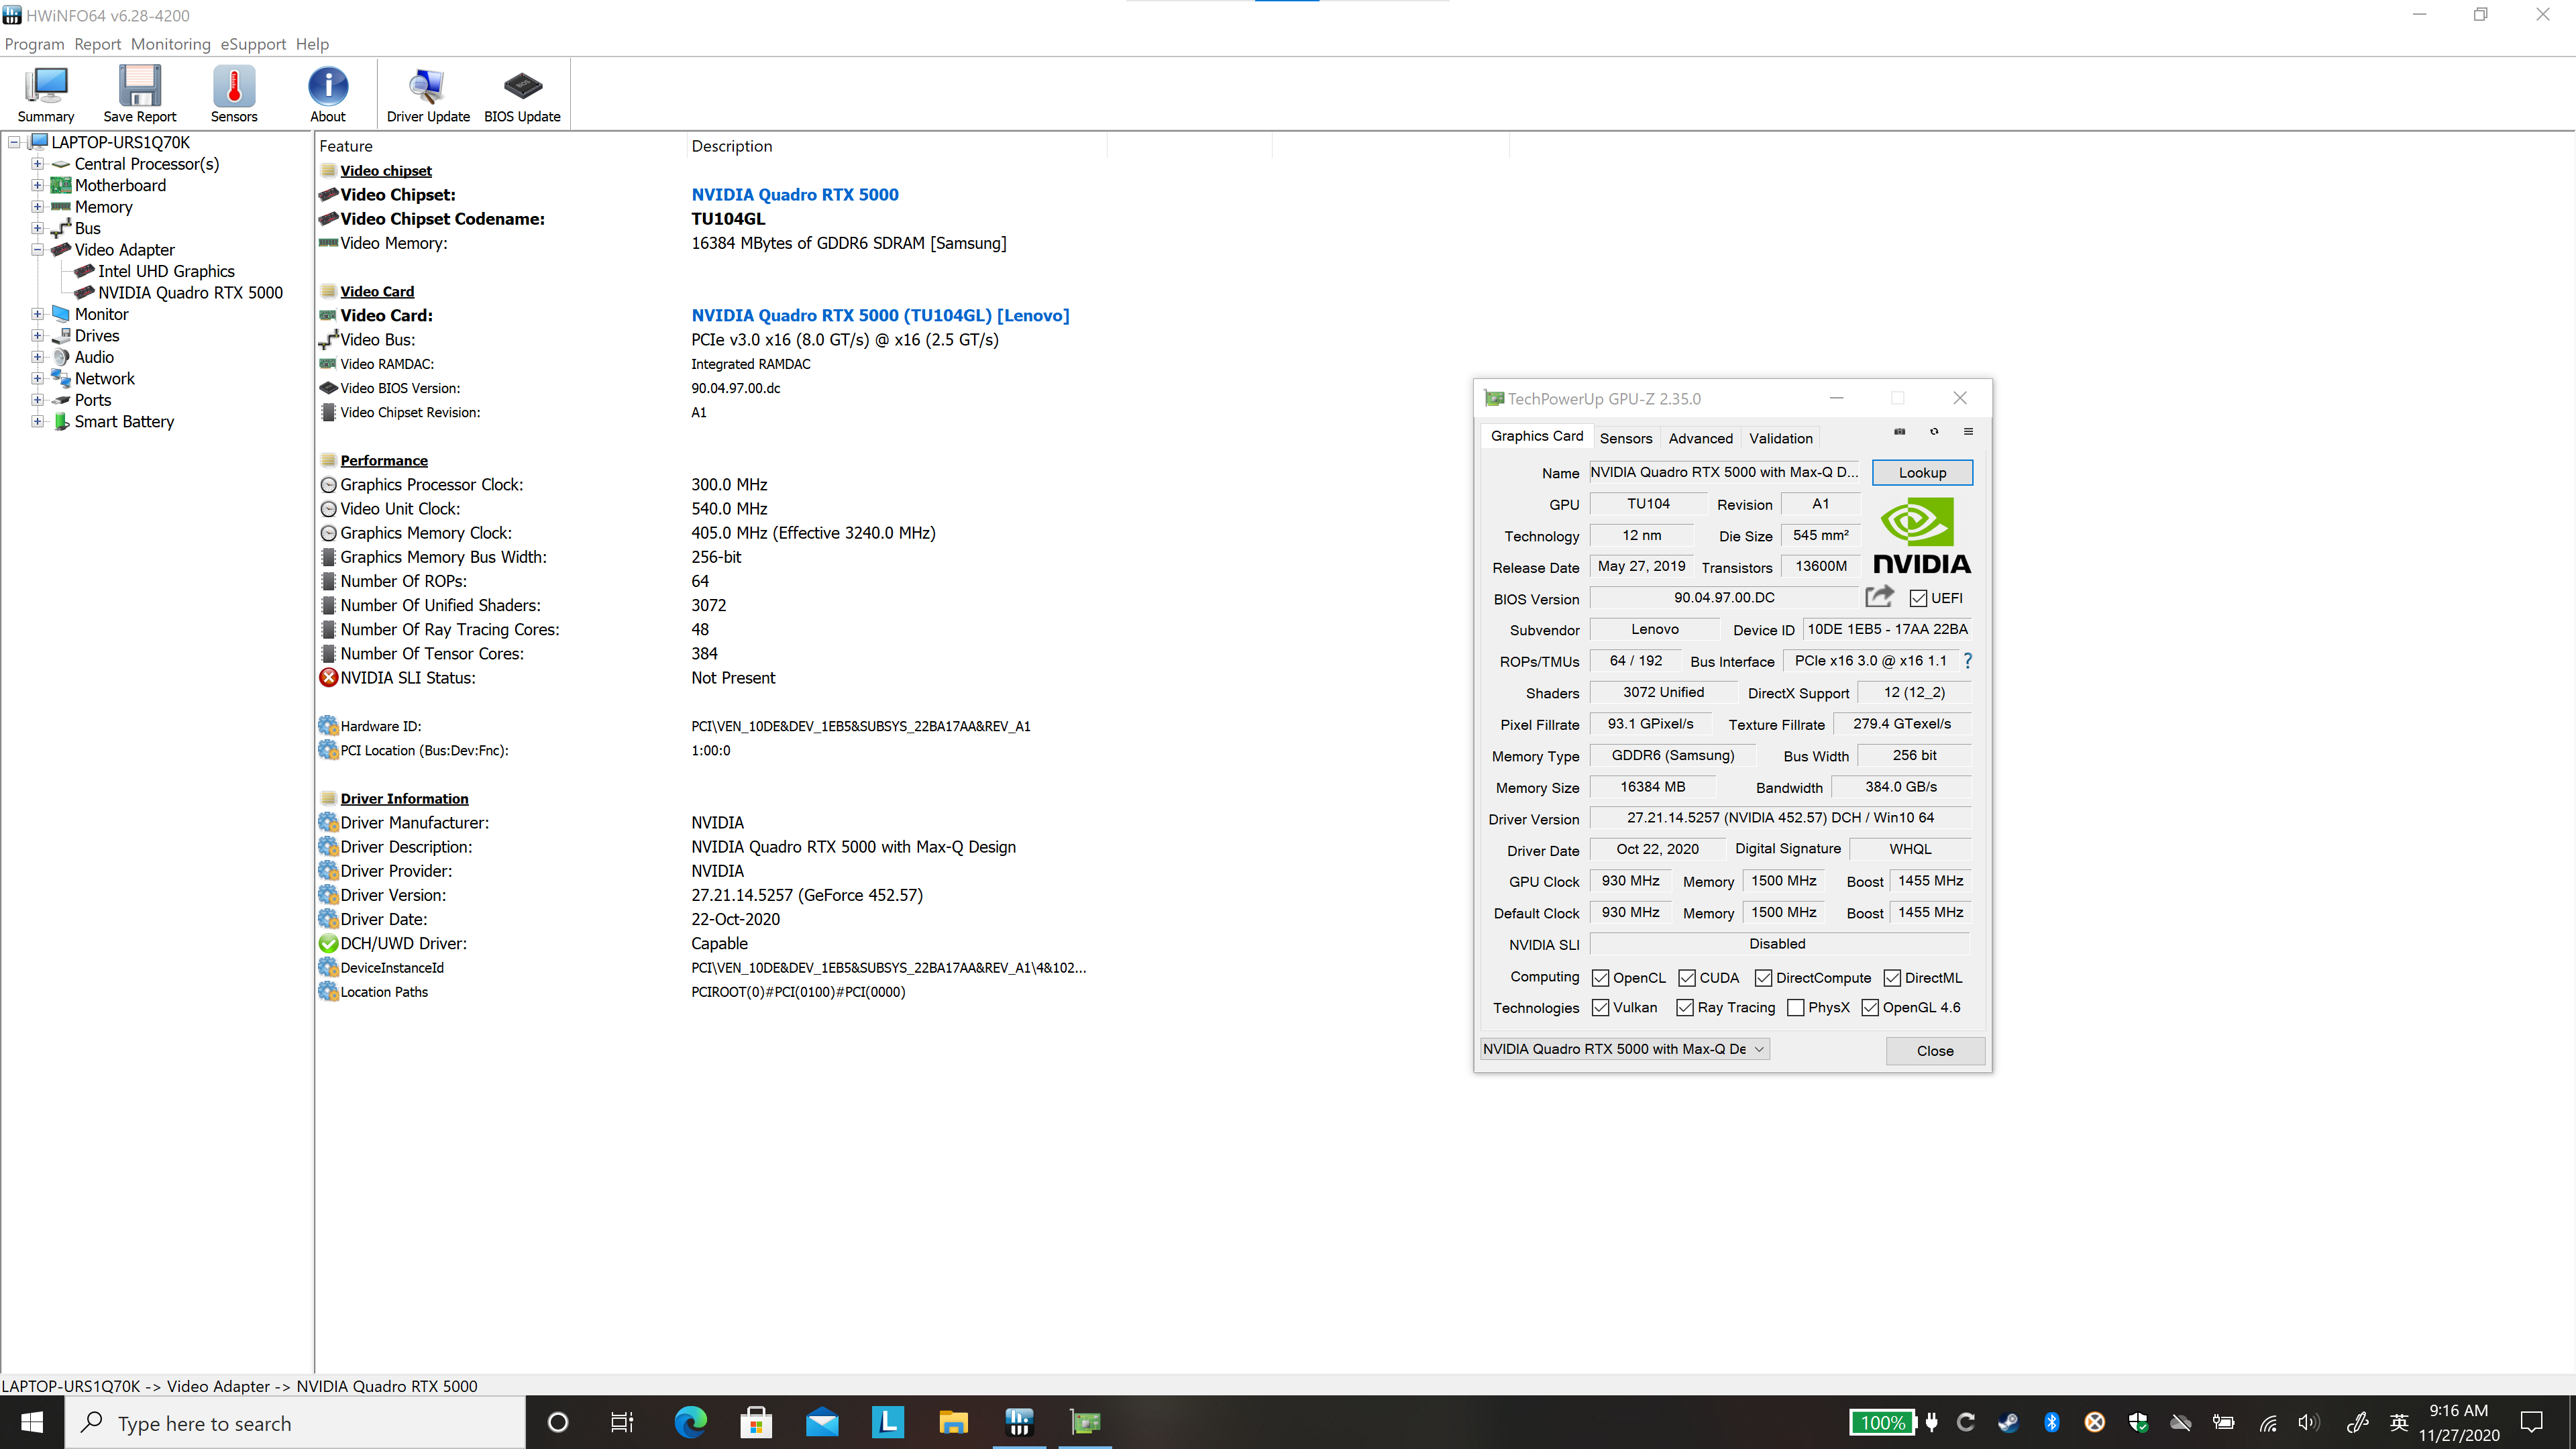Open Microsoft Store from taskbar

point(757,1422)
